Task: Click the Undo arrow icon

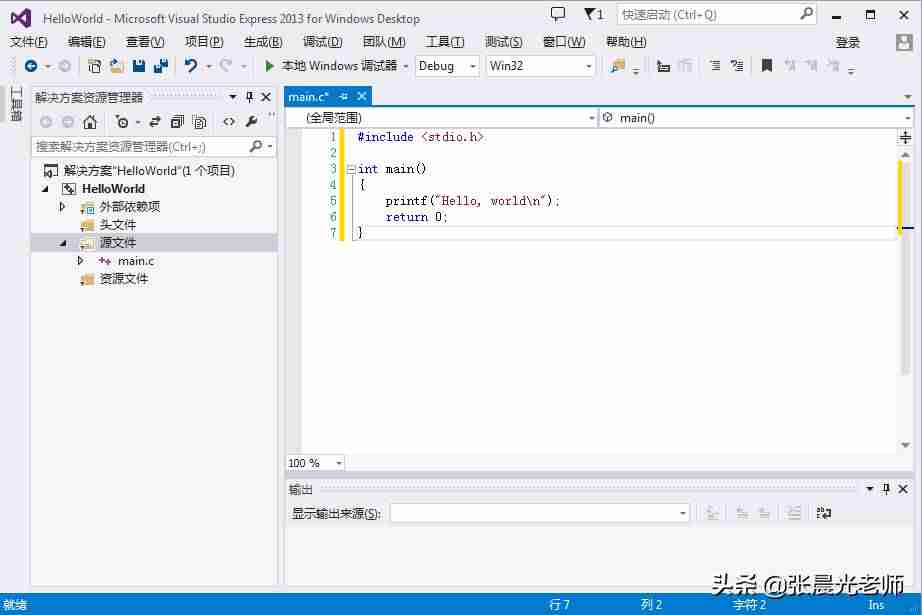Action: click(x=191, y=66)
